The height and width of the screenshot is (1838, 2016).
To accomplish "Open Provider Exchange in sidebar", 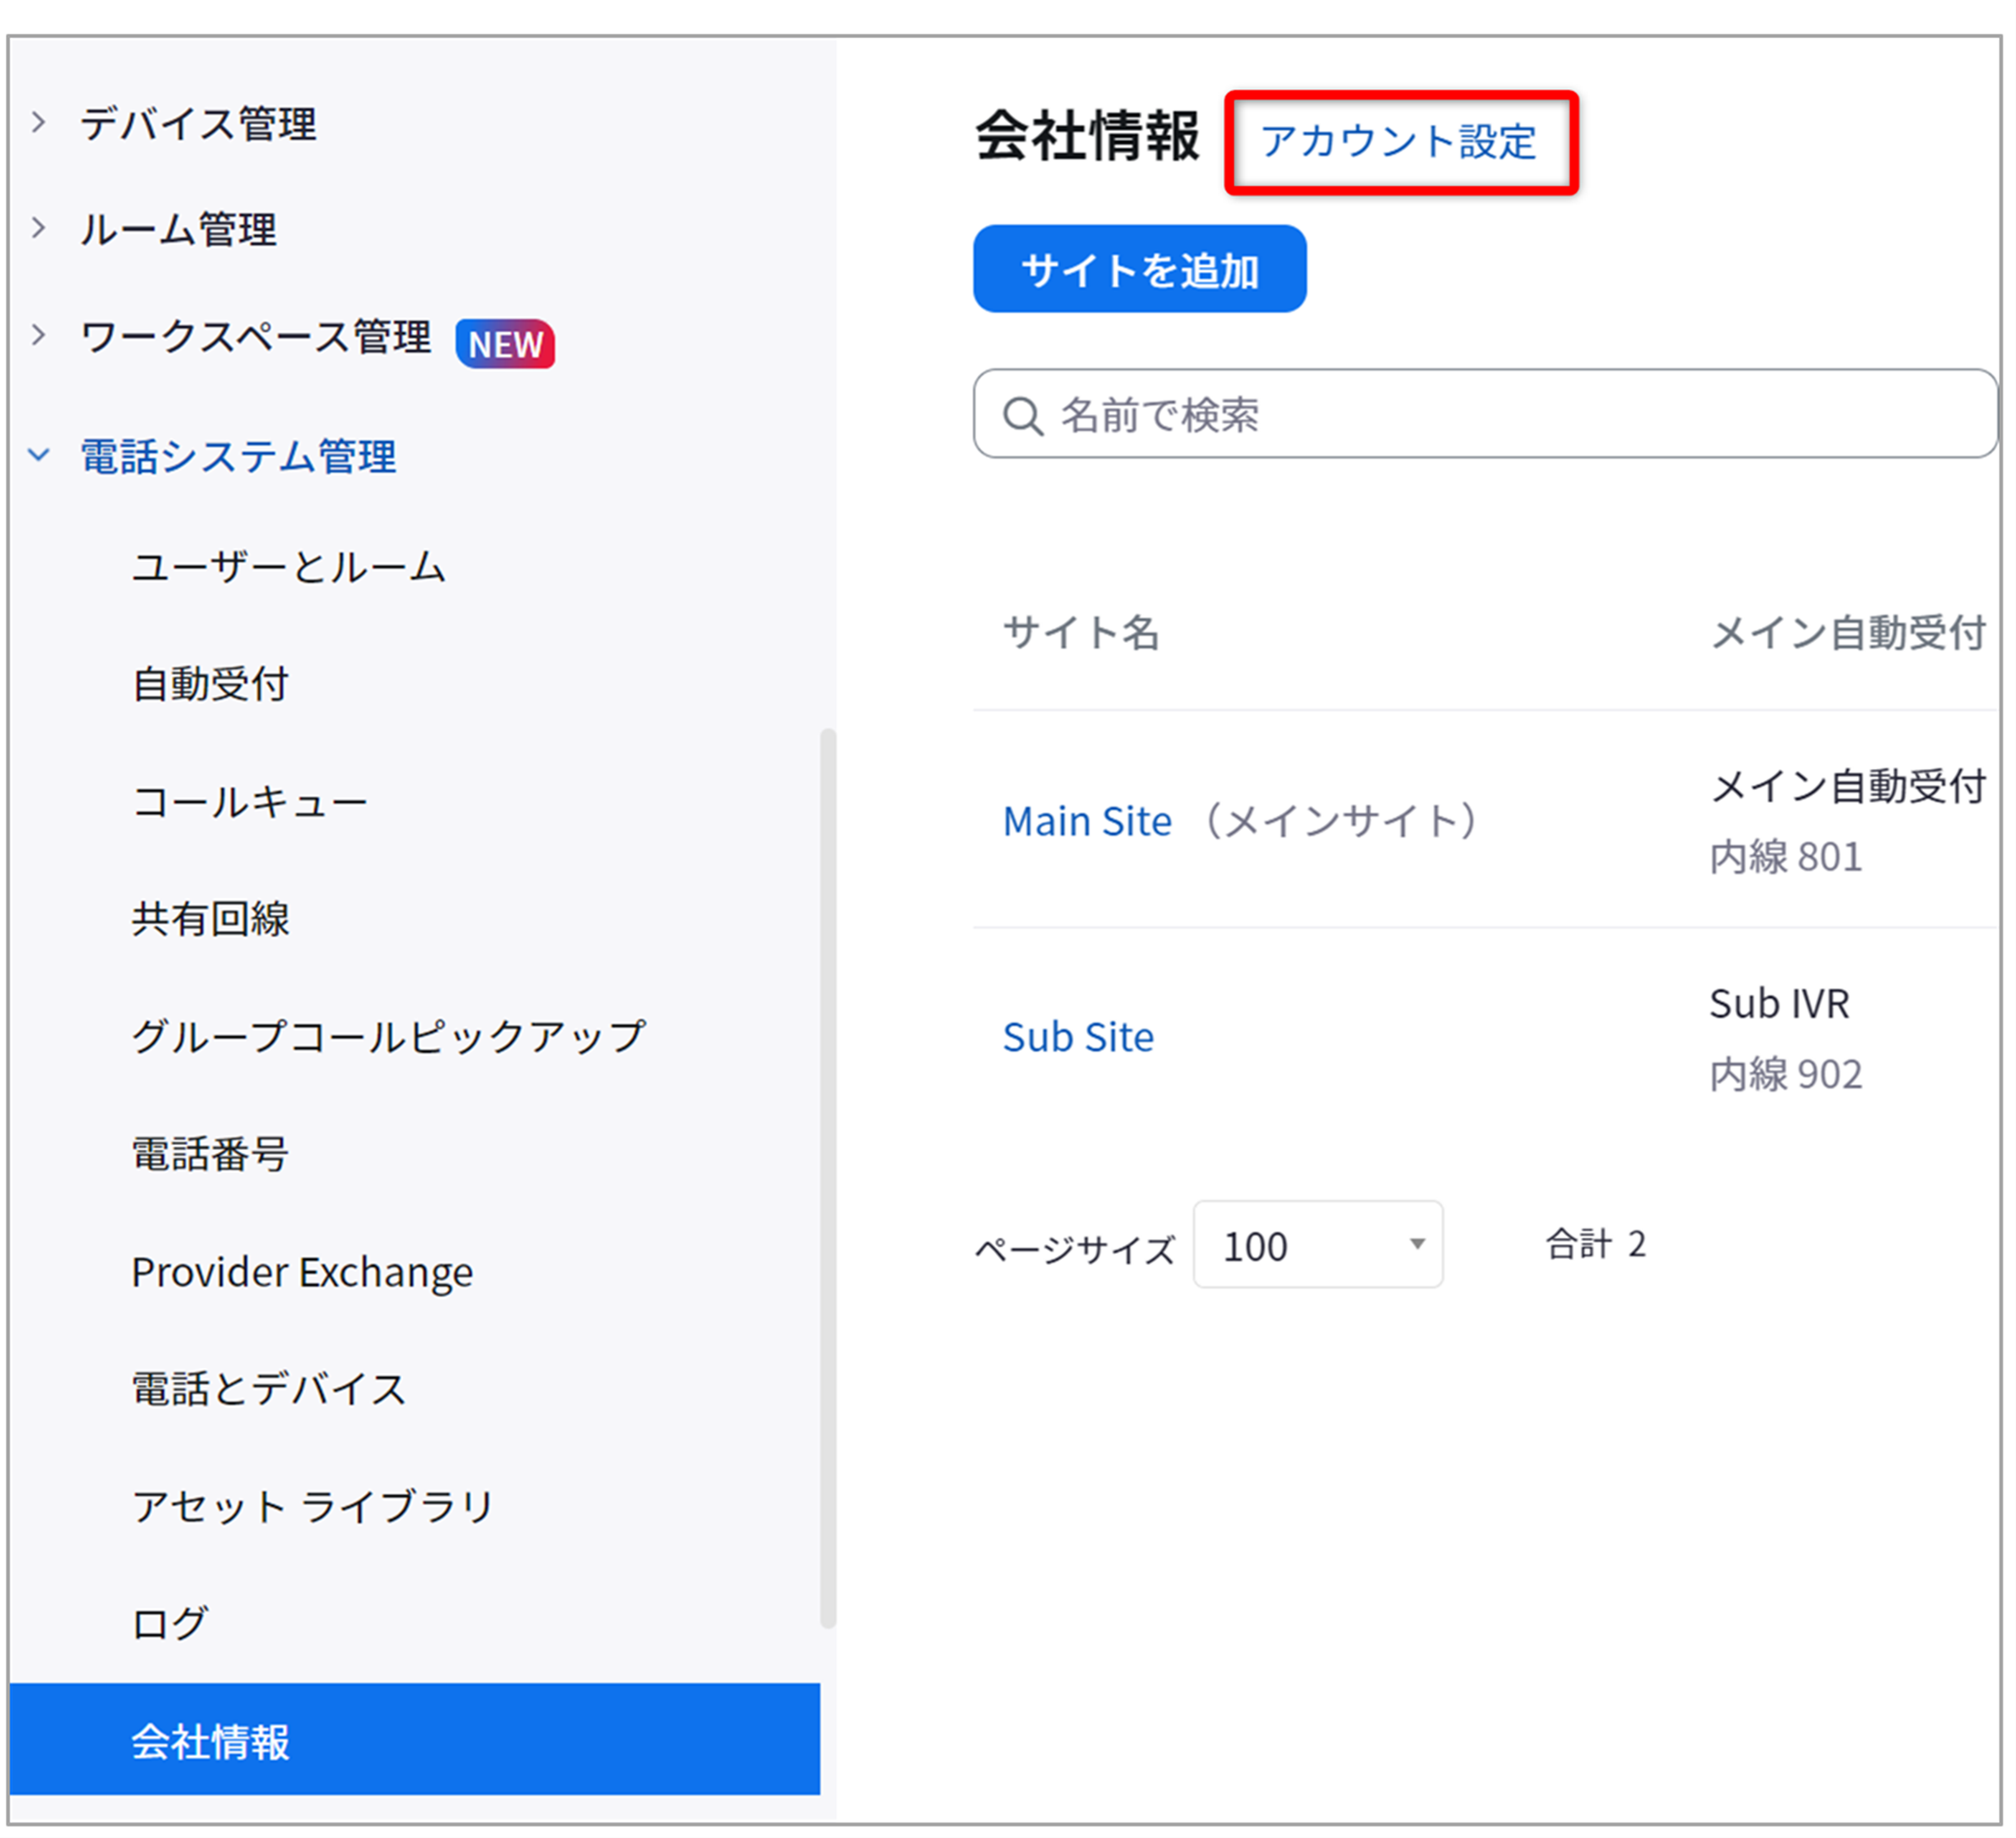I will pos(302,1273).
